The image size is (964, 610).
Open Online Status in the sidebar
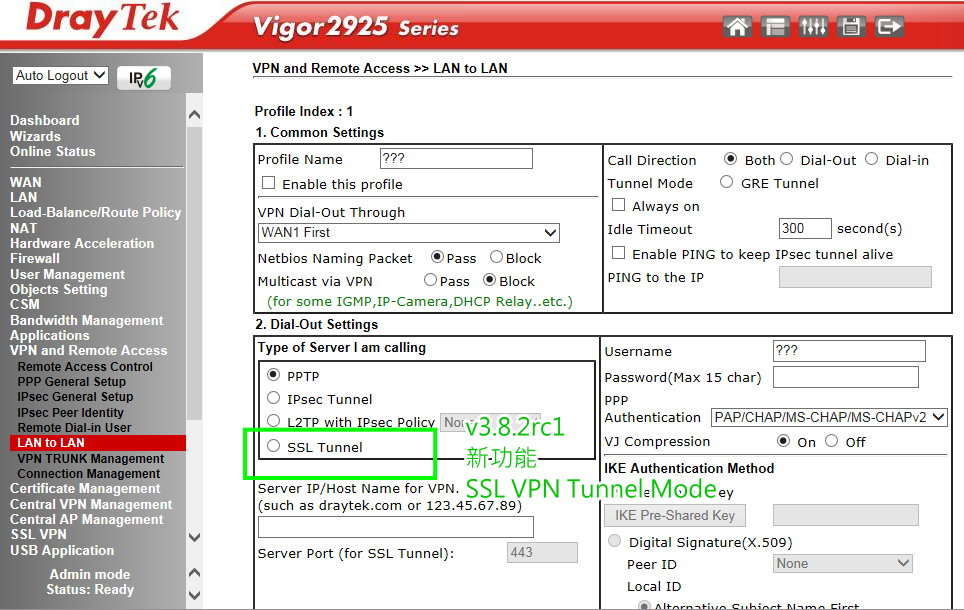[x=52, y=151]
